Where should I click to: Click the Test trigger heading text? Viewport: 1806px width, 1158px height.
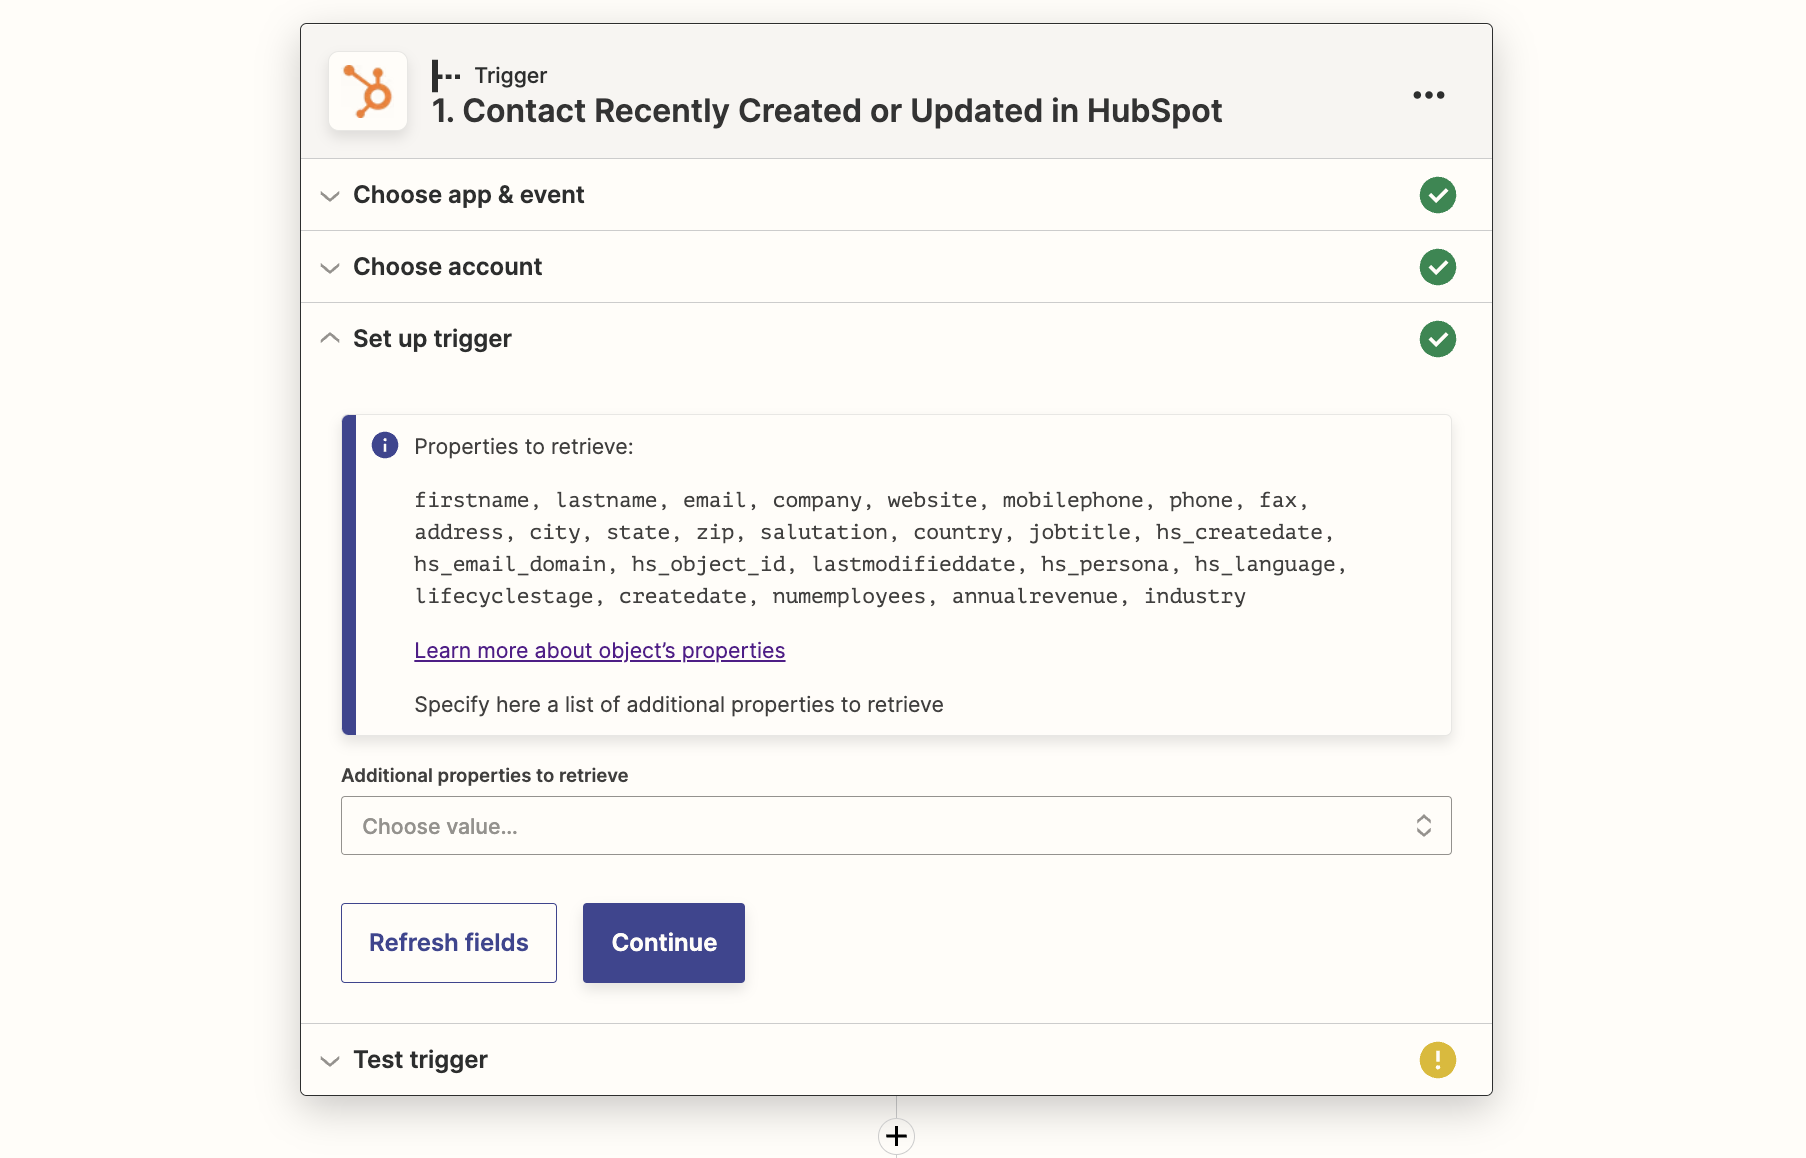tap(420, 1060)
